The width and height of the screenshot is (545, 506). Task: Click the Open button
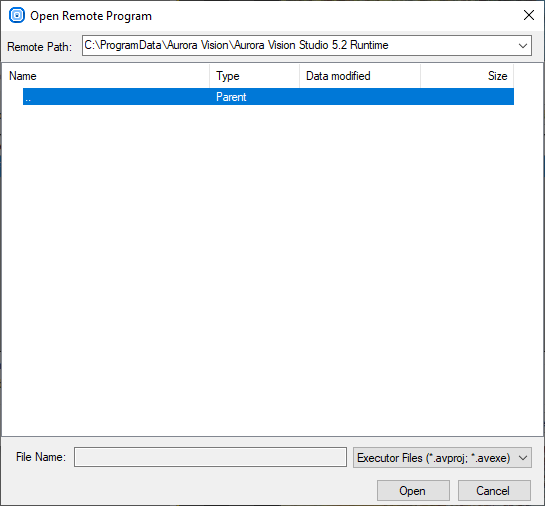(x=413, y=490)
